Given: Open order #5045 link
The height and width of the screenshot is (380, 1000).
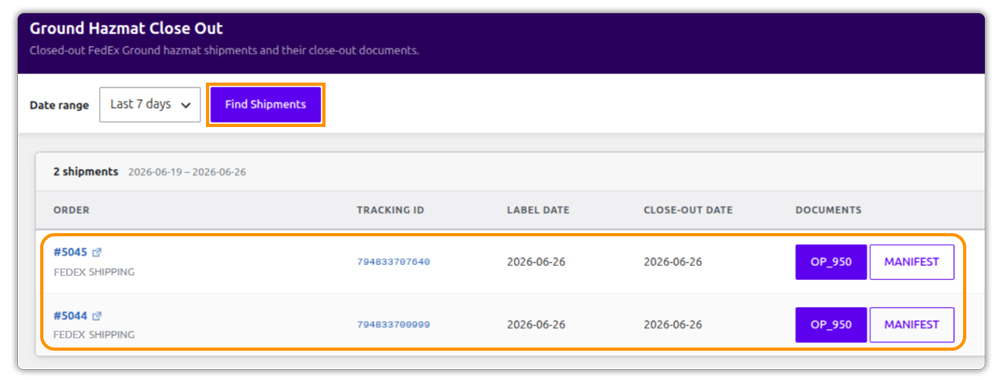Looking at the screenshot, I should 70,252.
